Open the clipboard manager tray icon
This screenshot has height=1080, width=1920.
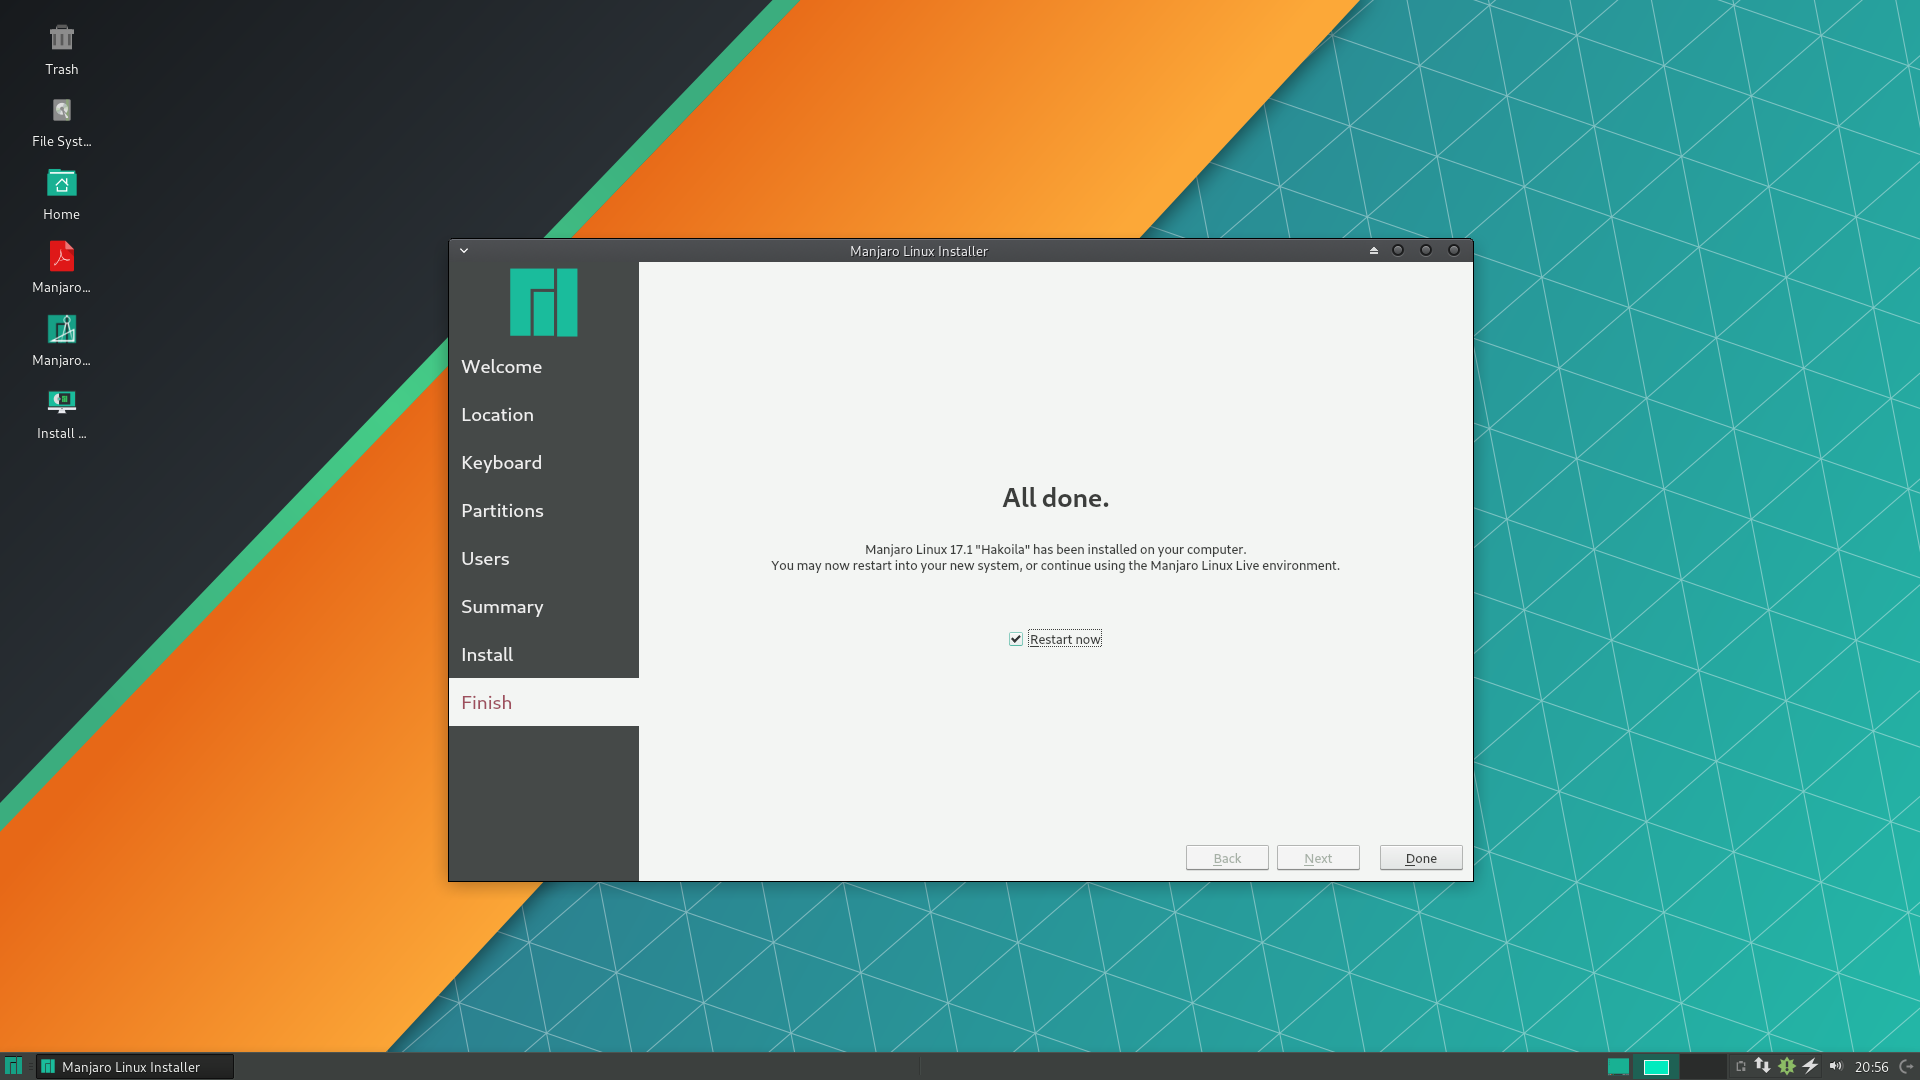pos(1741,1067)
